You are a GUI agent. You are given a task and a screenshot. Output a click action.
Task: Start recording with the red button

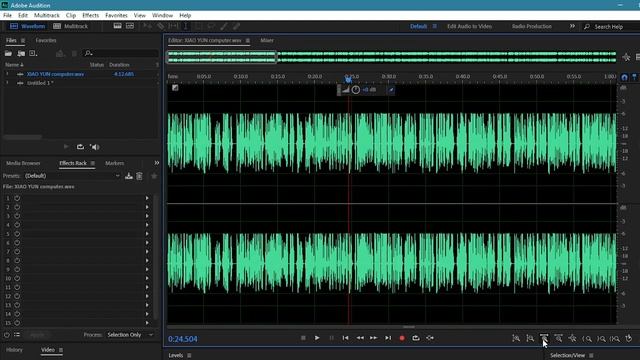point(402,338)
